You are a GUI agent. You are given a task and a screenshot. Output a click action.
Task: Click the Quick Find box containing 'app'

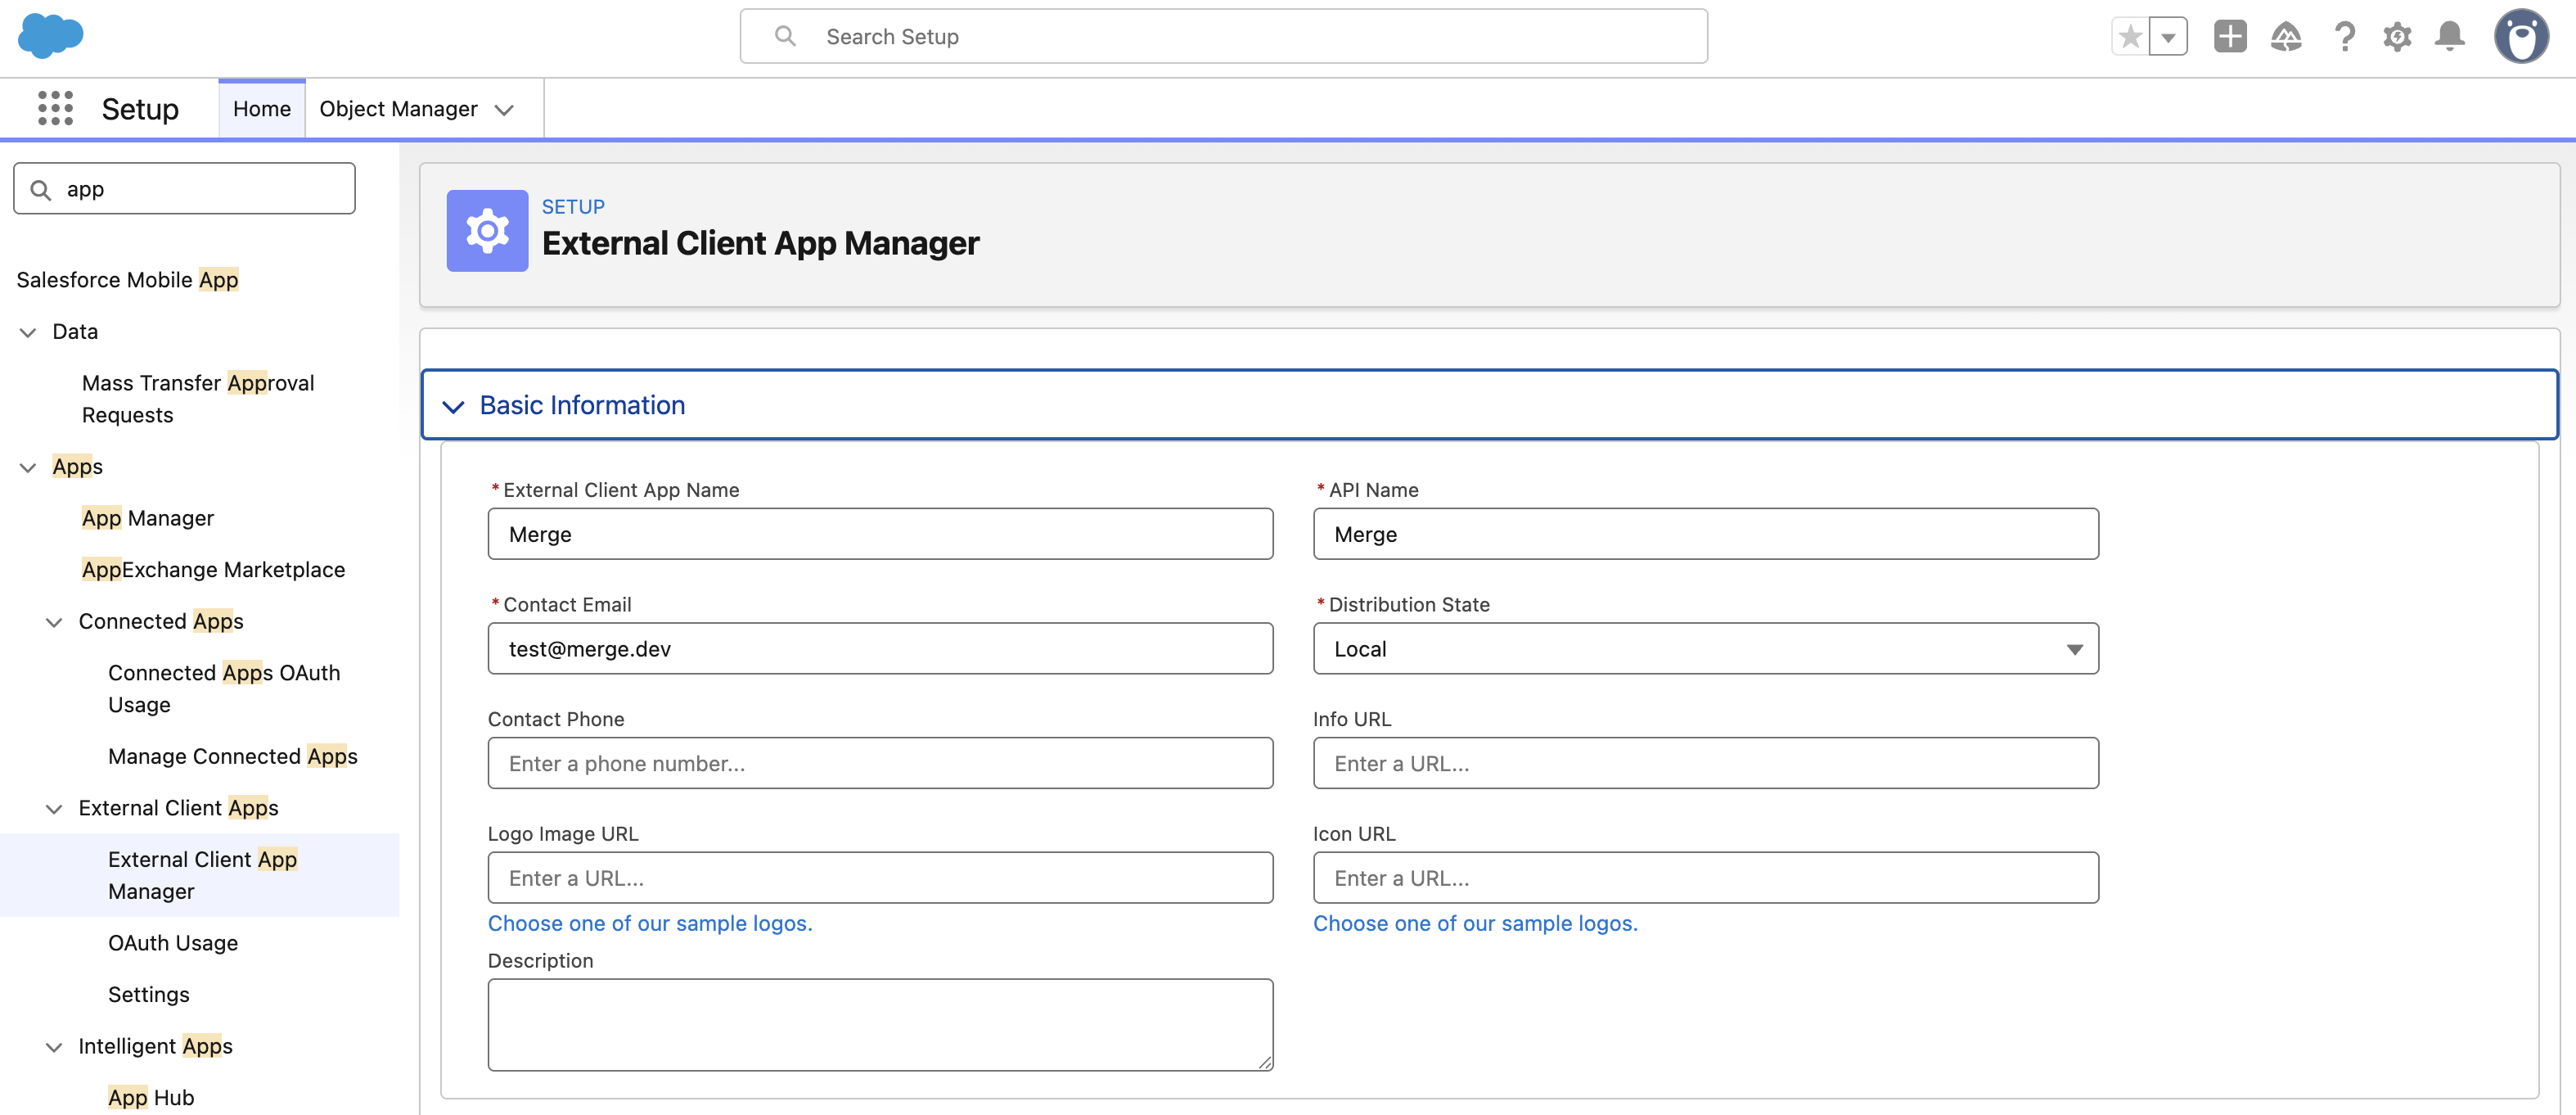point(184,188)
